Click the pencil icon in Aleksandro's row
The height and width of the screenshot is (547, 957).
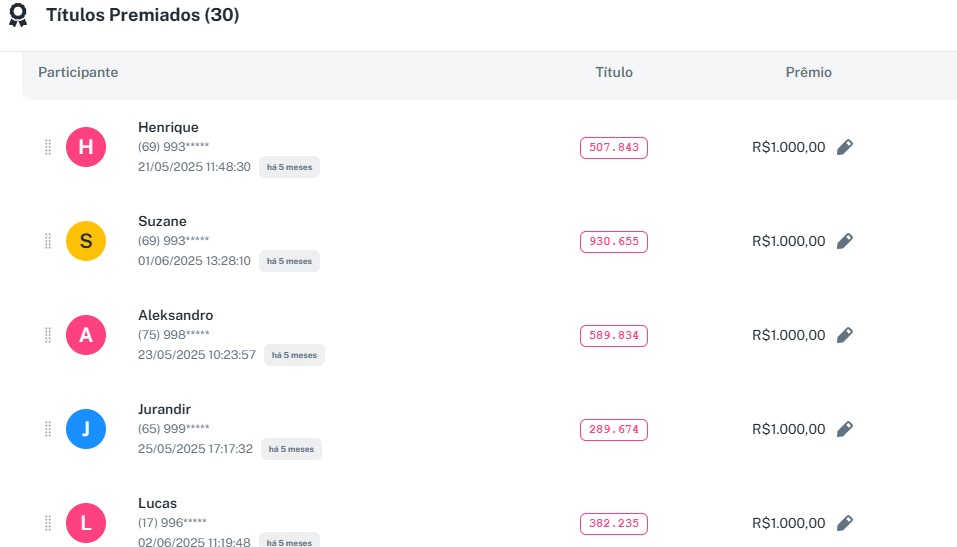pyautogui.click(x=845, y=335)
